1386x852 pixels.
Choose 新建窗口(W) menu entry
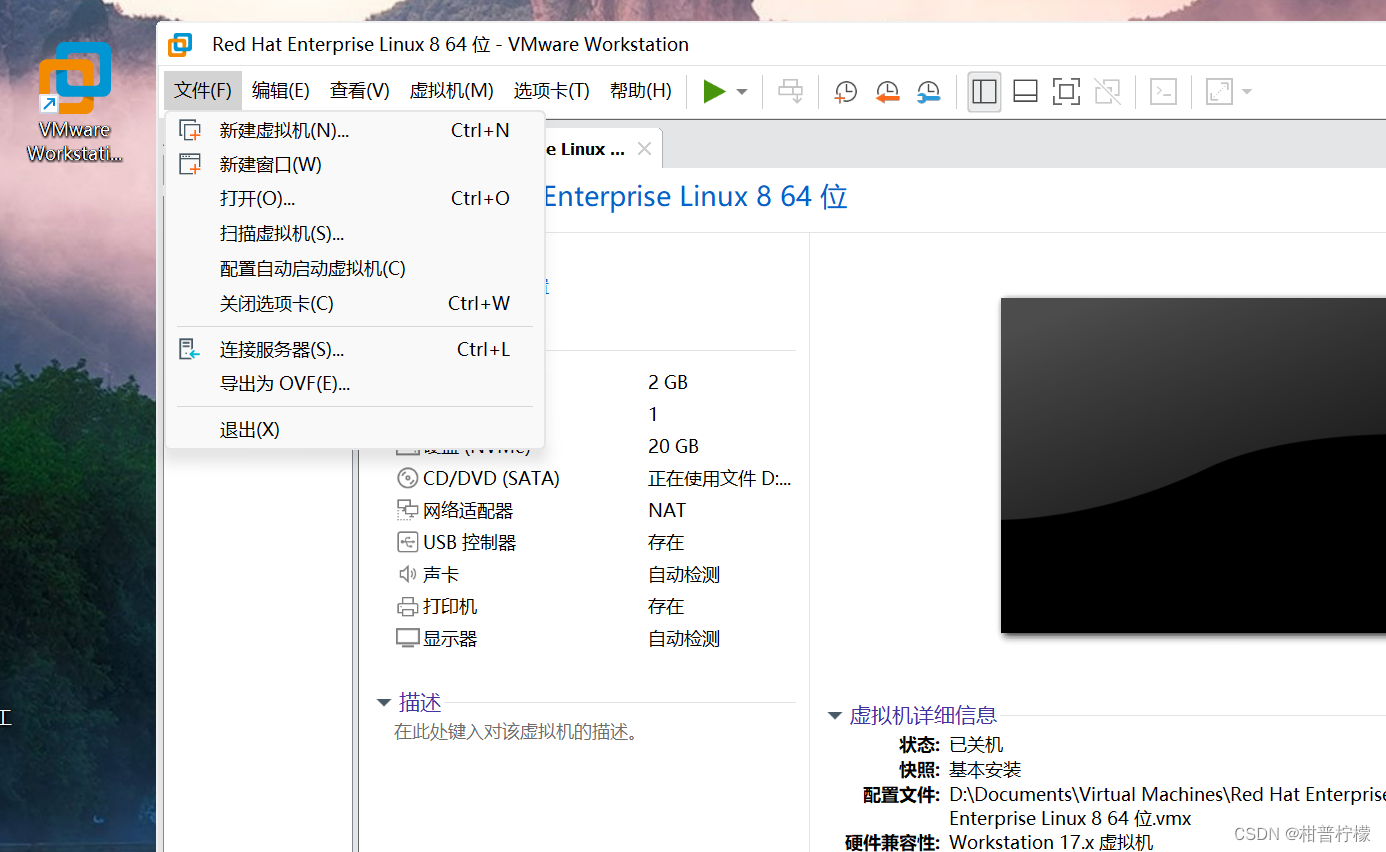click(x=355, y=164)
